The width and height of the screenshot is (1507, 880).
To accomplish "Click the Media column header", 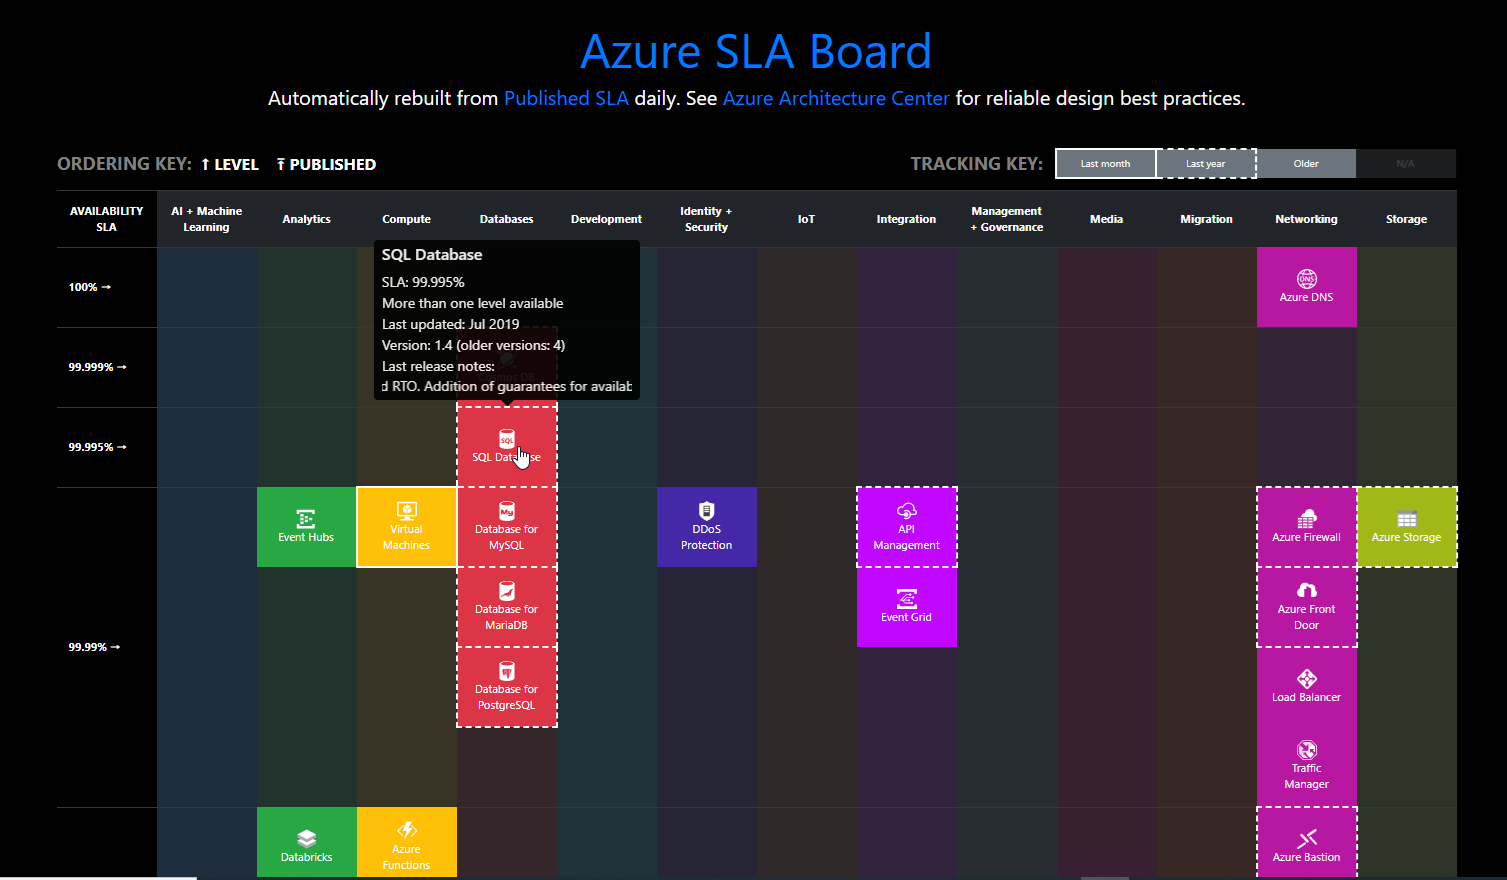I will [x=1106, y=219].
